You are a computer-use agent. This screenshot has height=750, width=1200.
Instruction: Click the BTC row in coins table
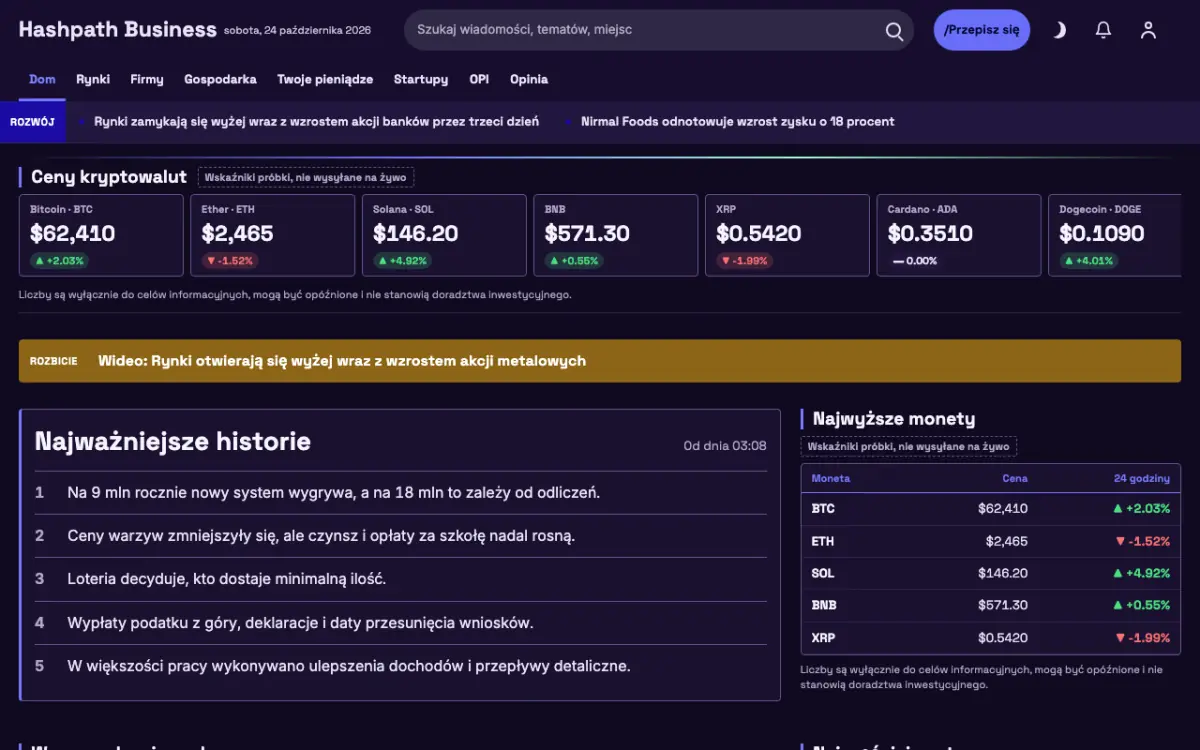tap(991, 509)
